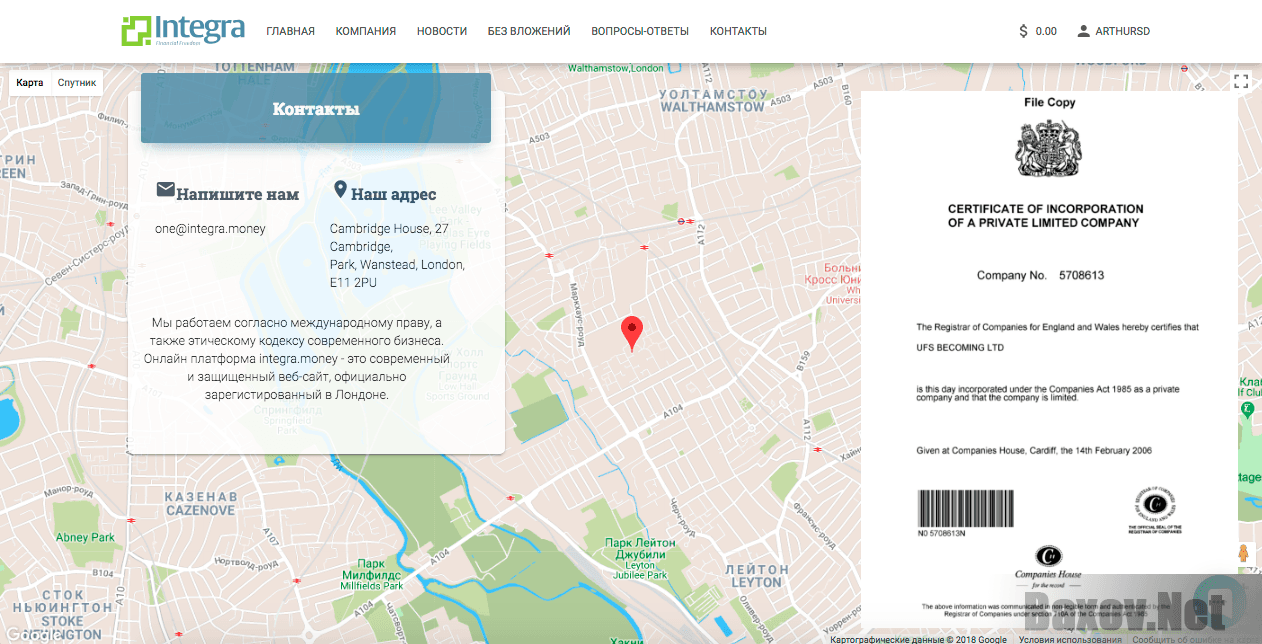Open the ГЛАВНАЯ menu item
Viewport: 1262px width, 644px height.
(290, 31)
